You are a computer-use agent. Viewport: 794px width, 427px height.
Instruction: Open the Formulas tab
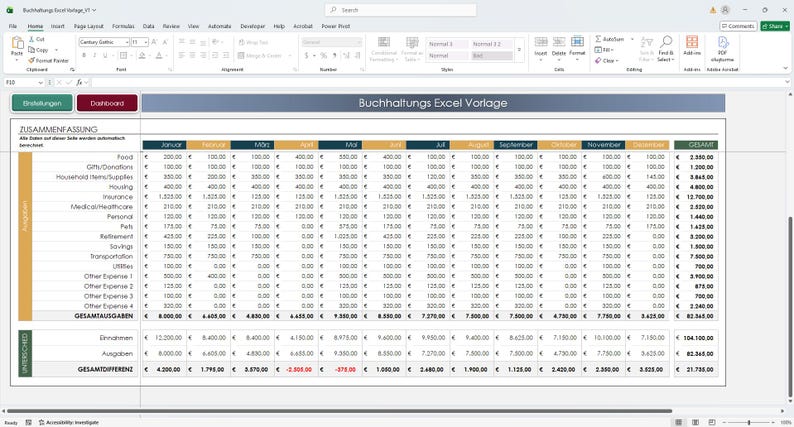pos(123,26)
